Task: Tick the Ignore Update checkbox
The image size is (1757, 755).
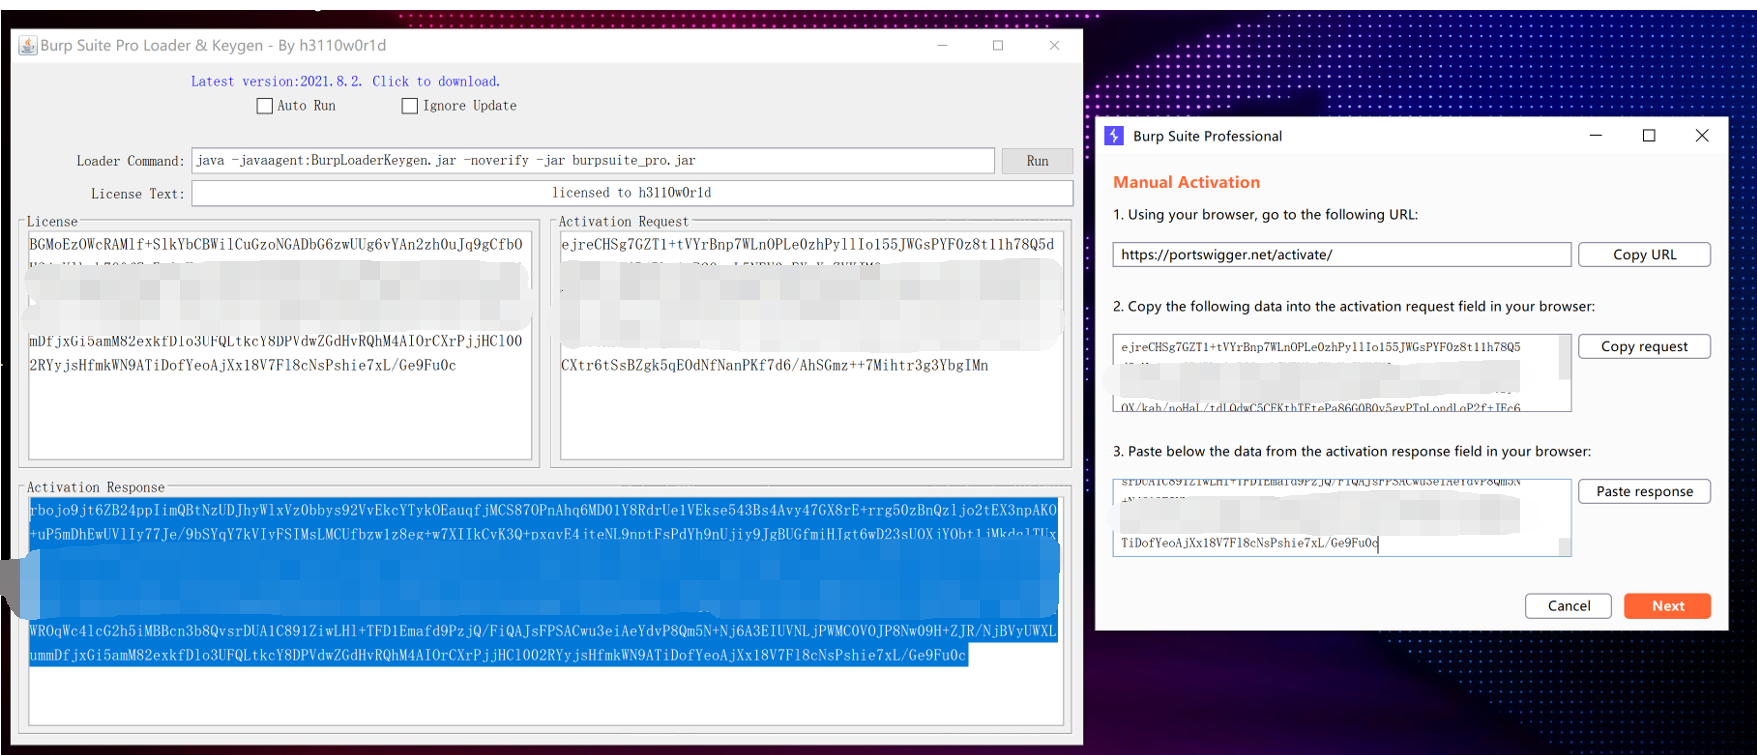Action: 410,106
